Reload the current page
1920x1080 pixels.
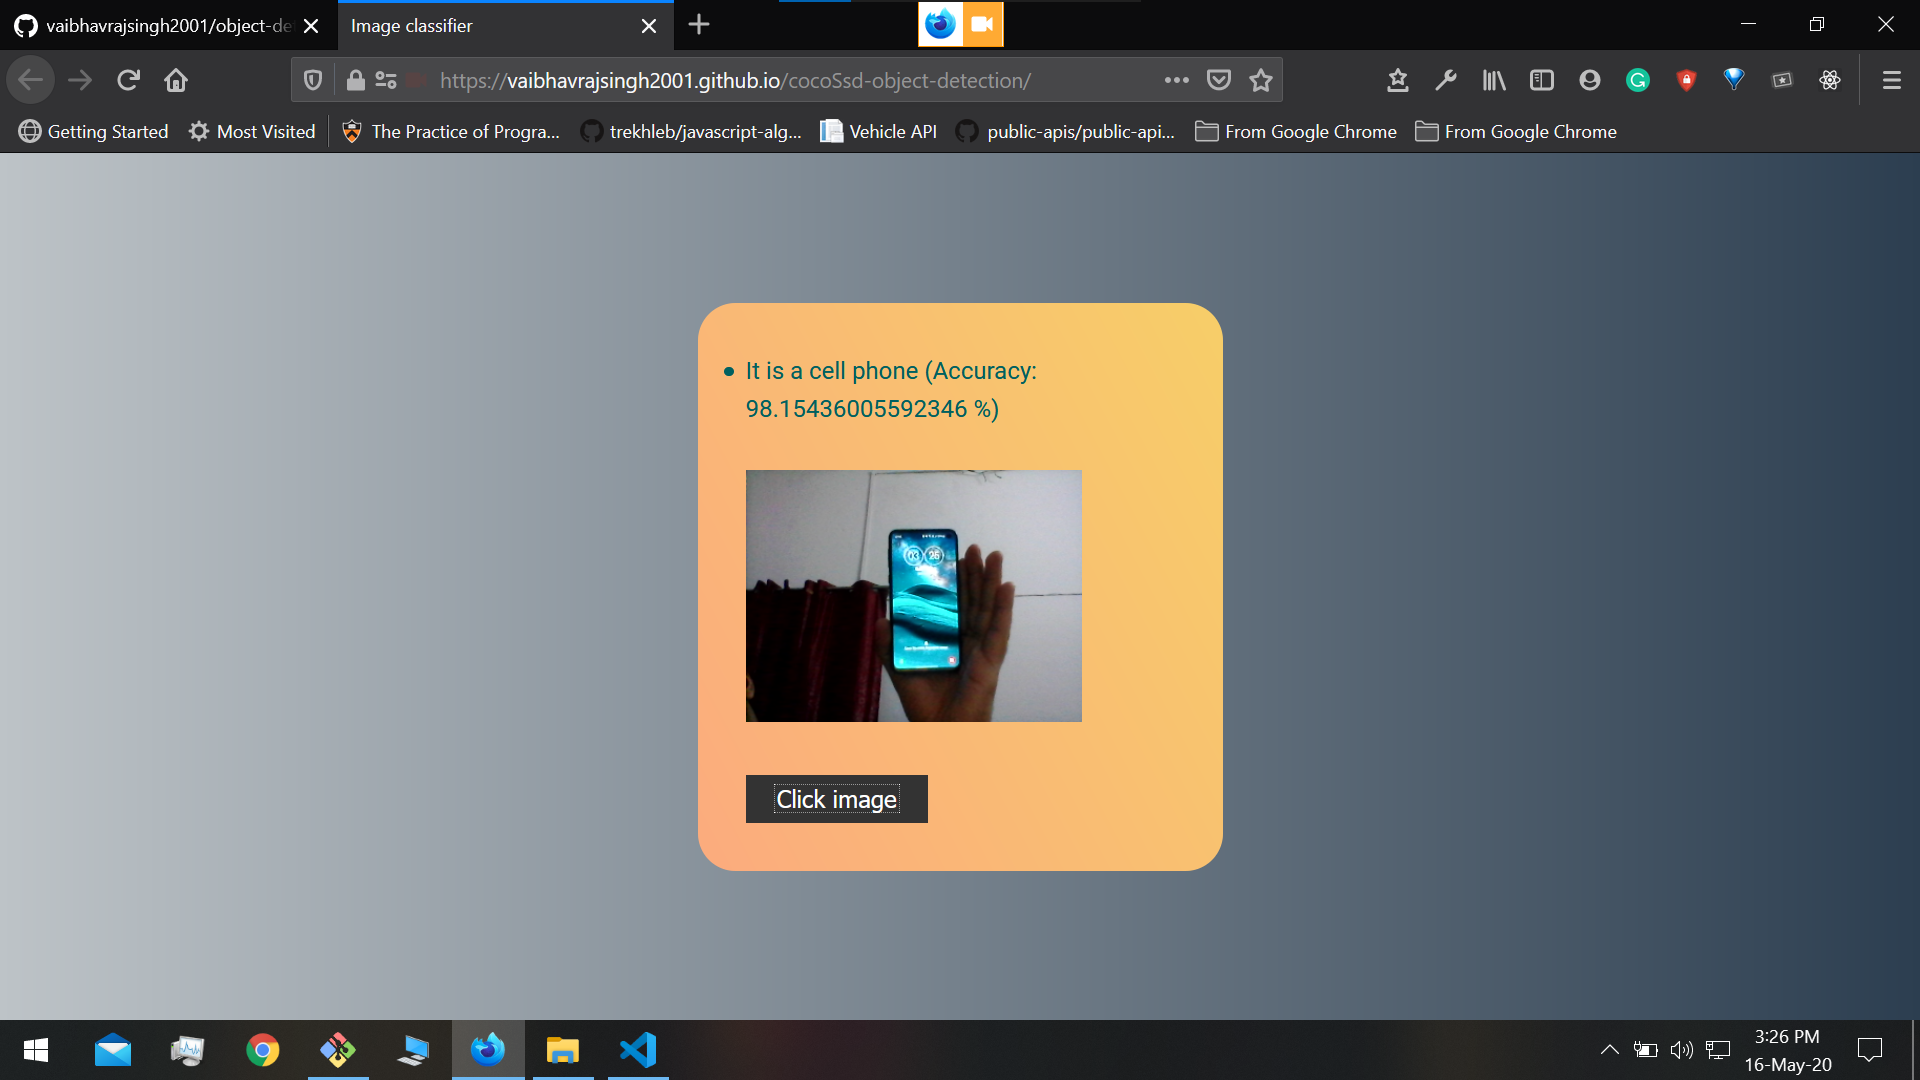pos(128,80)
